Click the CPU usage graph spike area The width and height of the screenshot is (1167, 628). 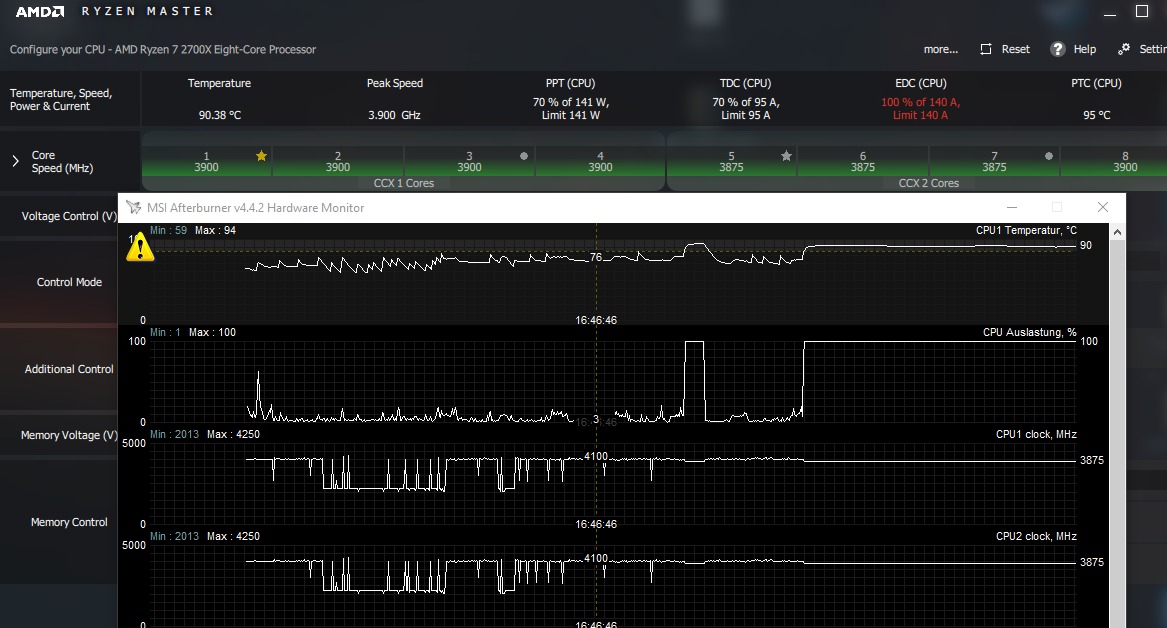point(694,381)
